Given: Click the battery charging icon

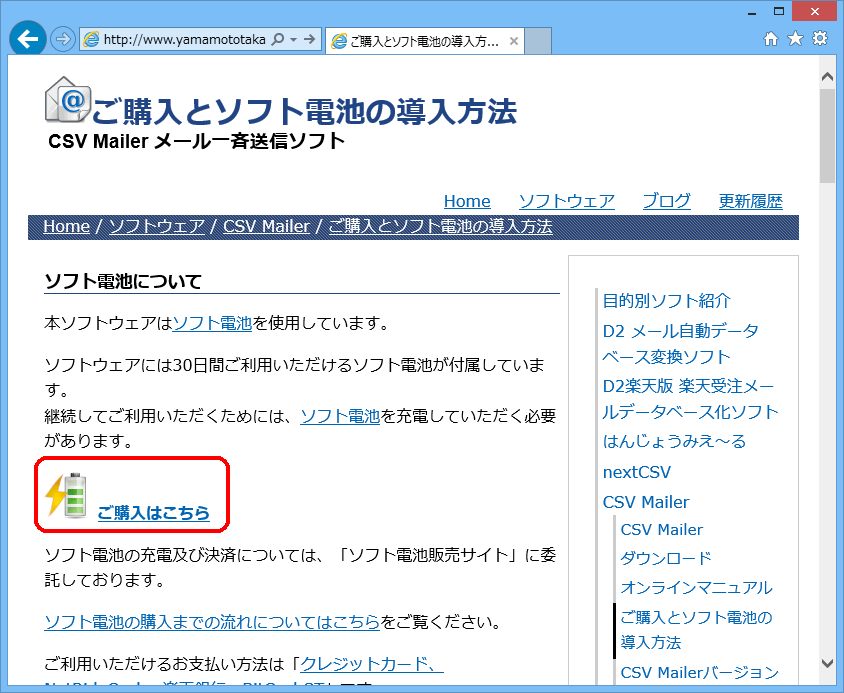Looking at the screenshot, I should [66, 495].
